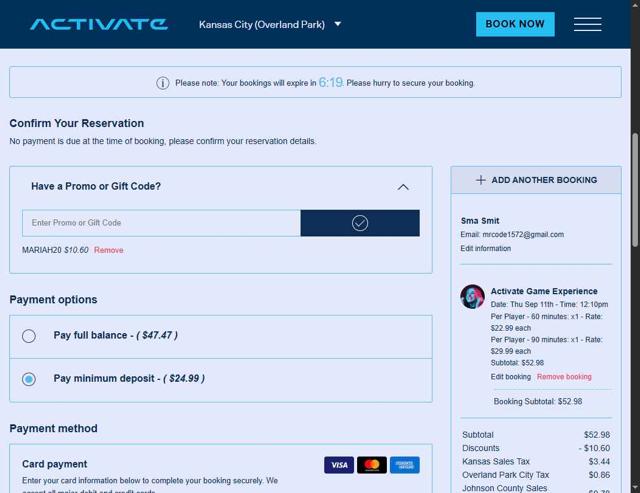Click the countdown timer 6:19
This screenshot has height=493, width=640.
pyautogui.click(x=331, y=82)
